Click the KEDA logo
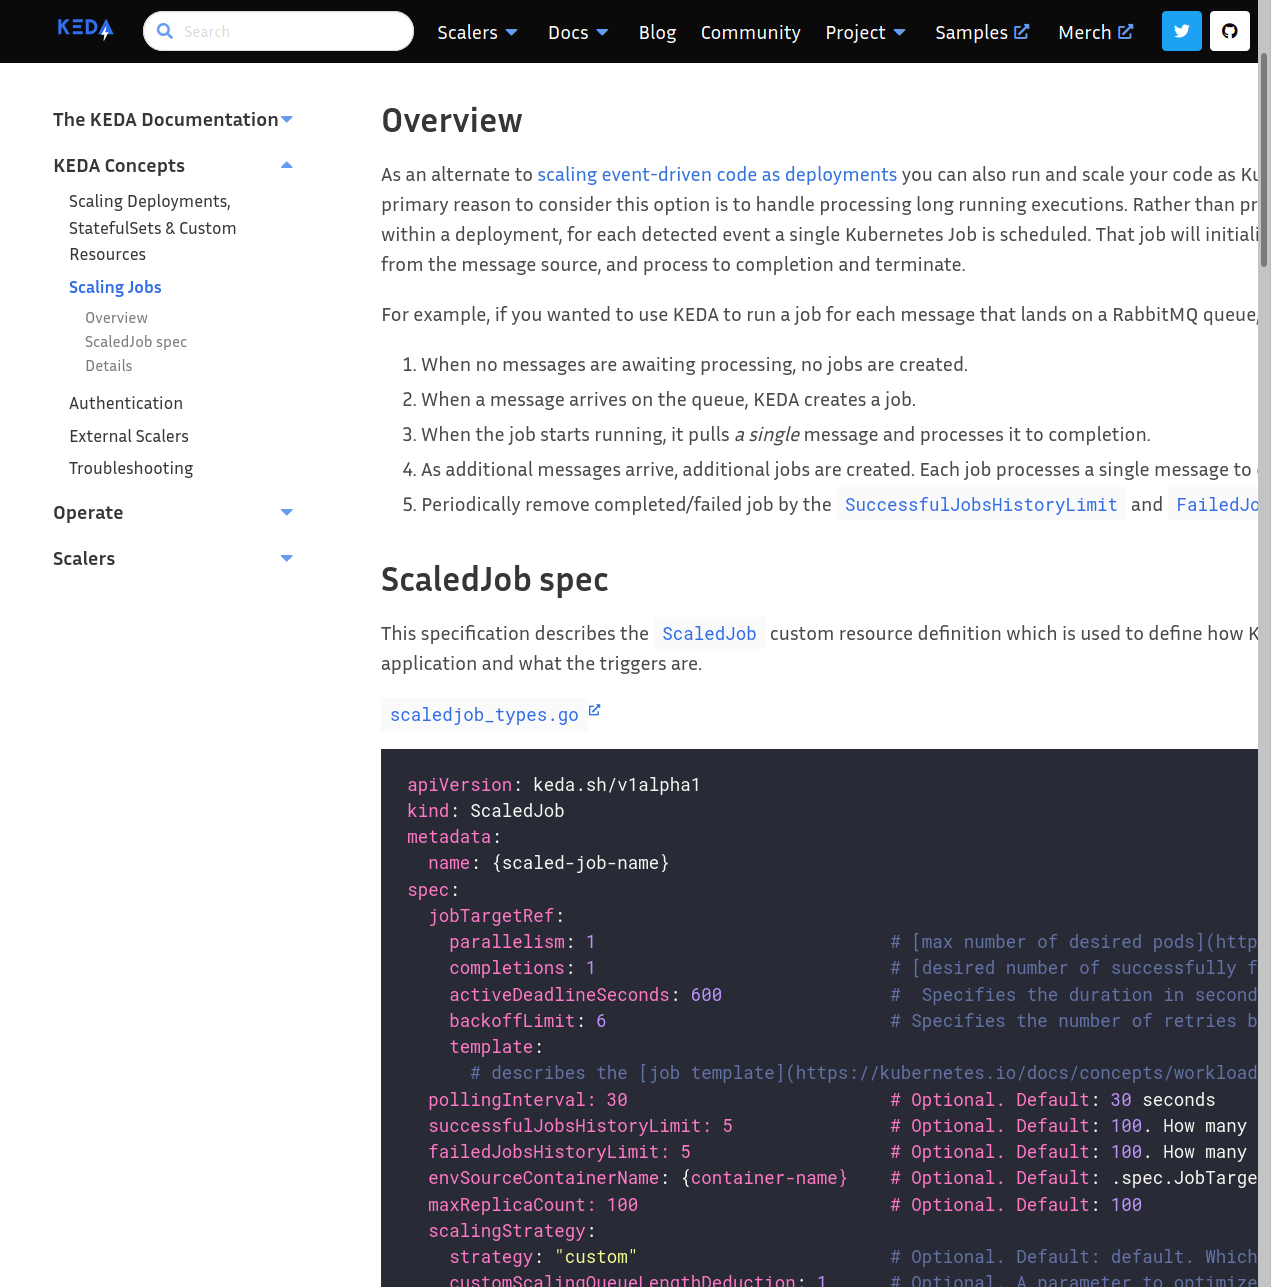The width and height of the screenshot is (1271, 1287). click(85, 28)
